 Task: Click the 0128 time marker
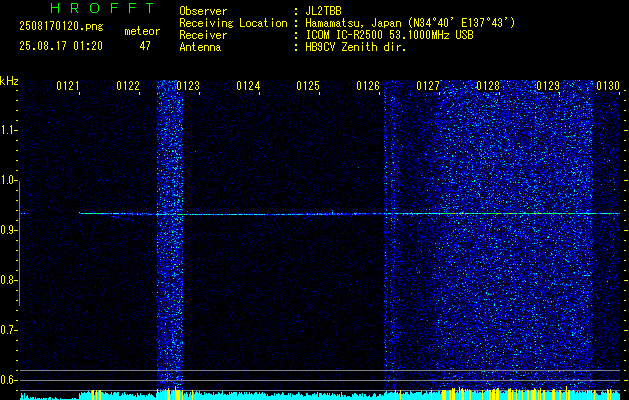tap(488, 85)
